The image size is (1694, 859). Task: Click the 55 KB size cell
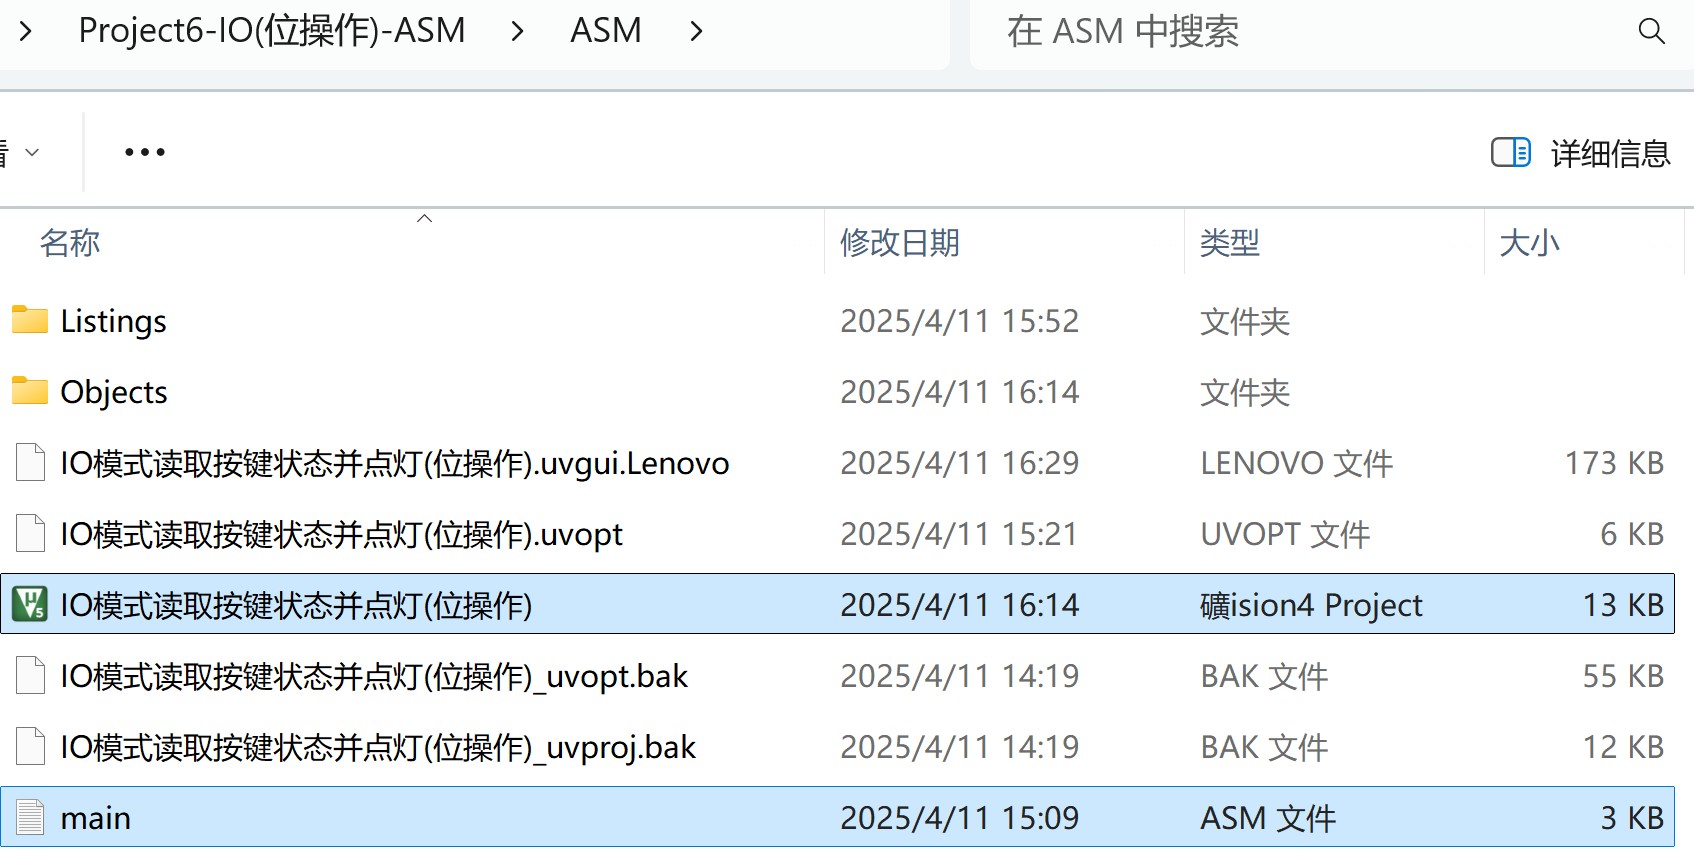(x=1623, y=676)
